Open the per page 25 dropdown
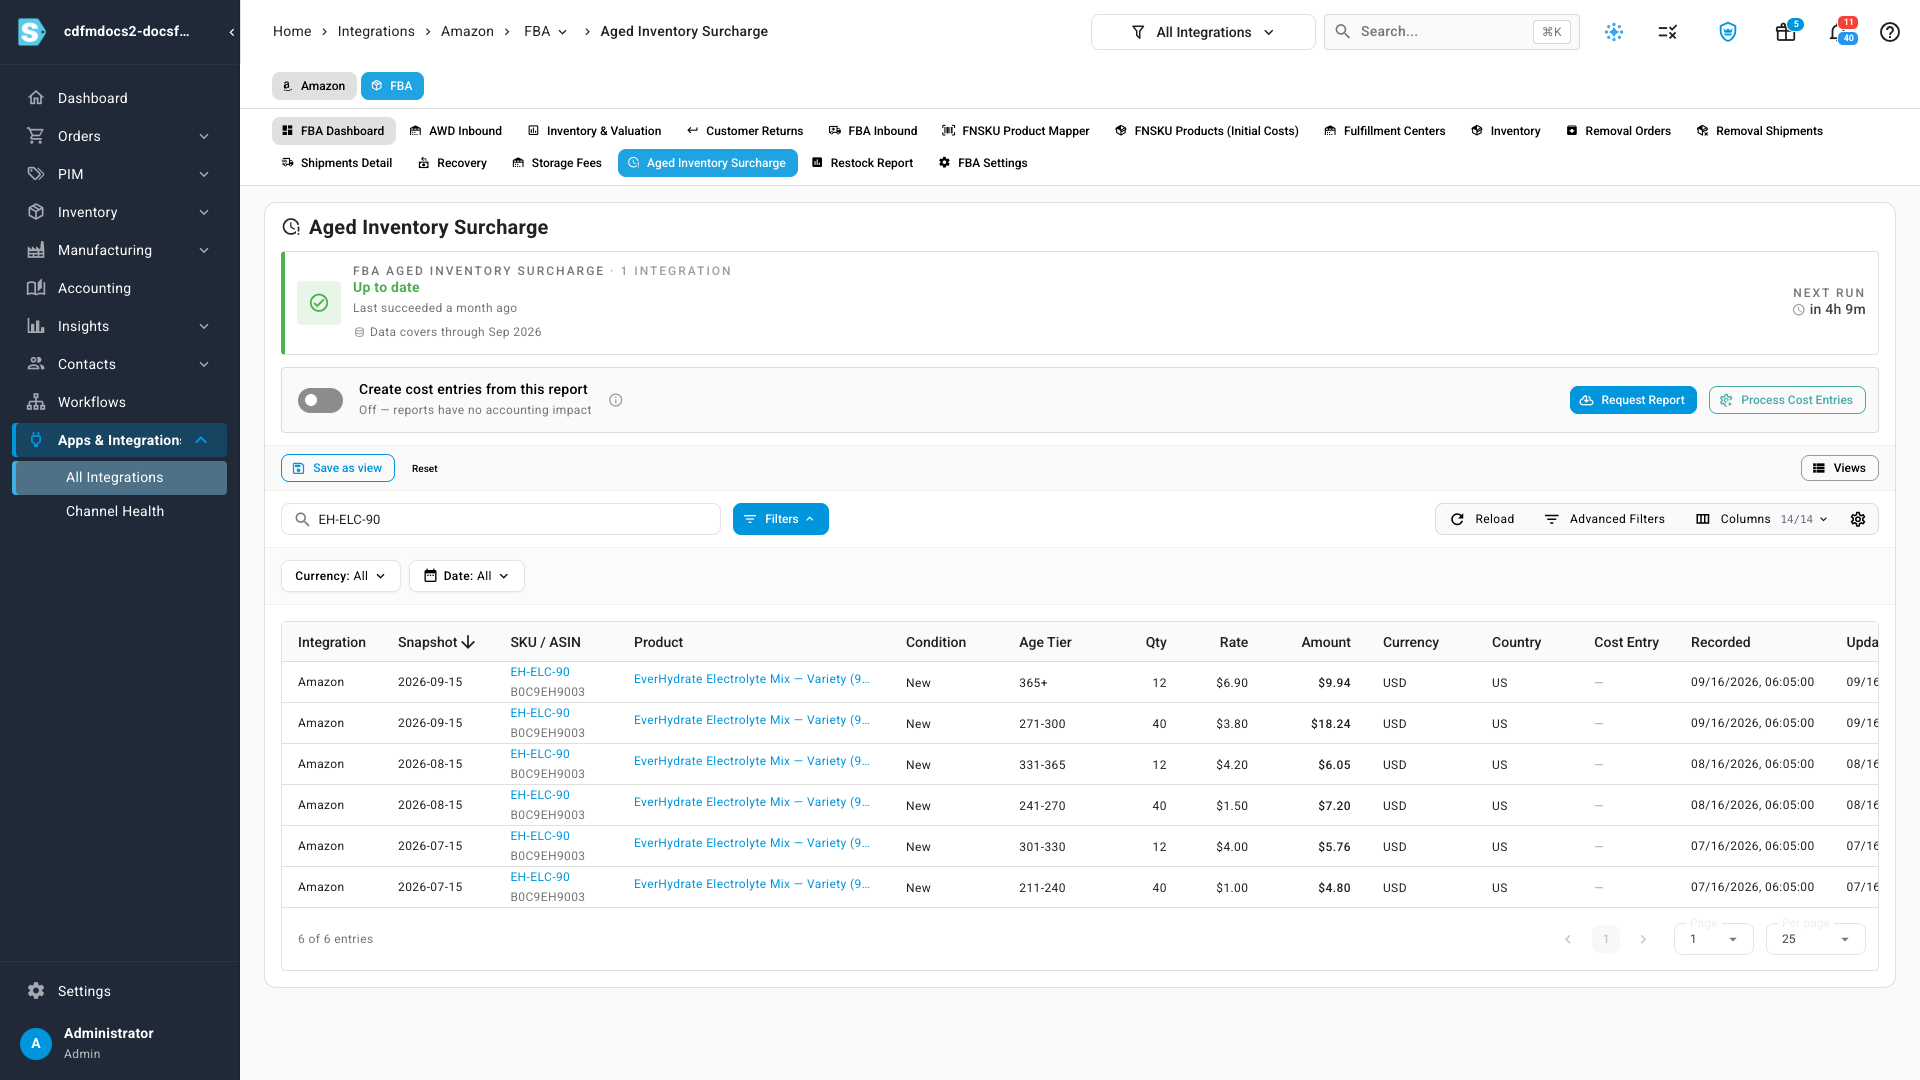Screen dimensions: 1920x1080 pyautogui.click(x=1815, y=939)
